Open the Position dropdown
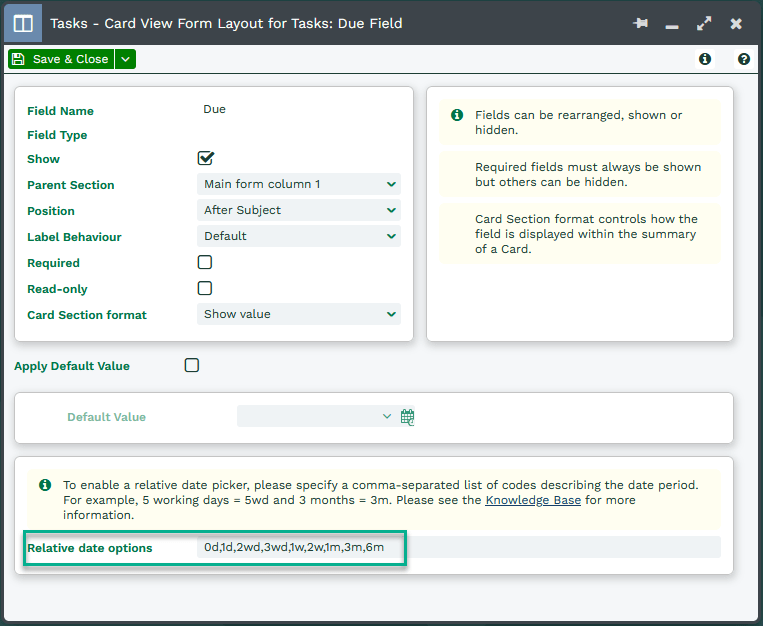This screenshot has height=626, width=763. coord(299,210)
